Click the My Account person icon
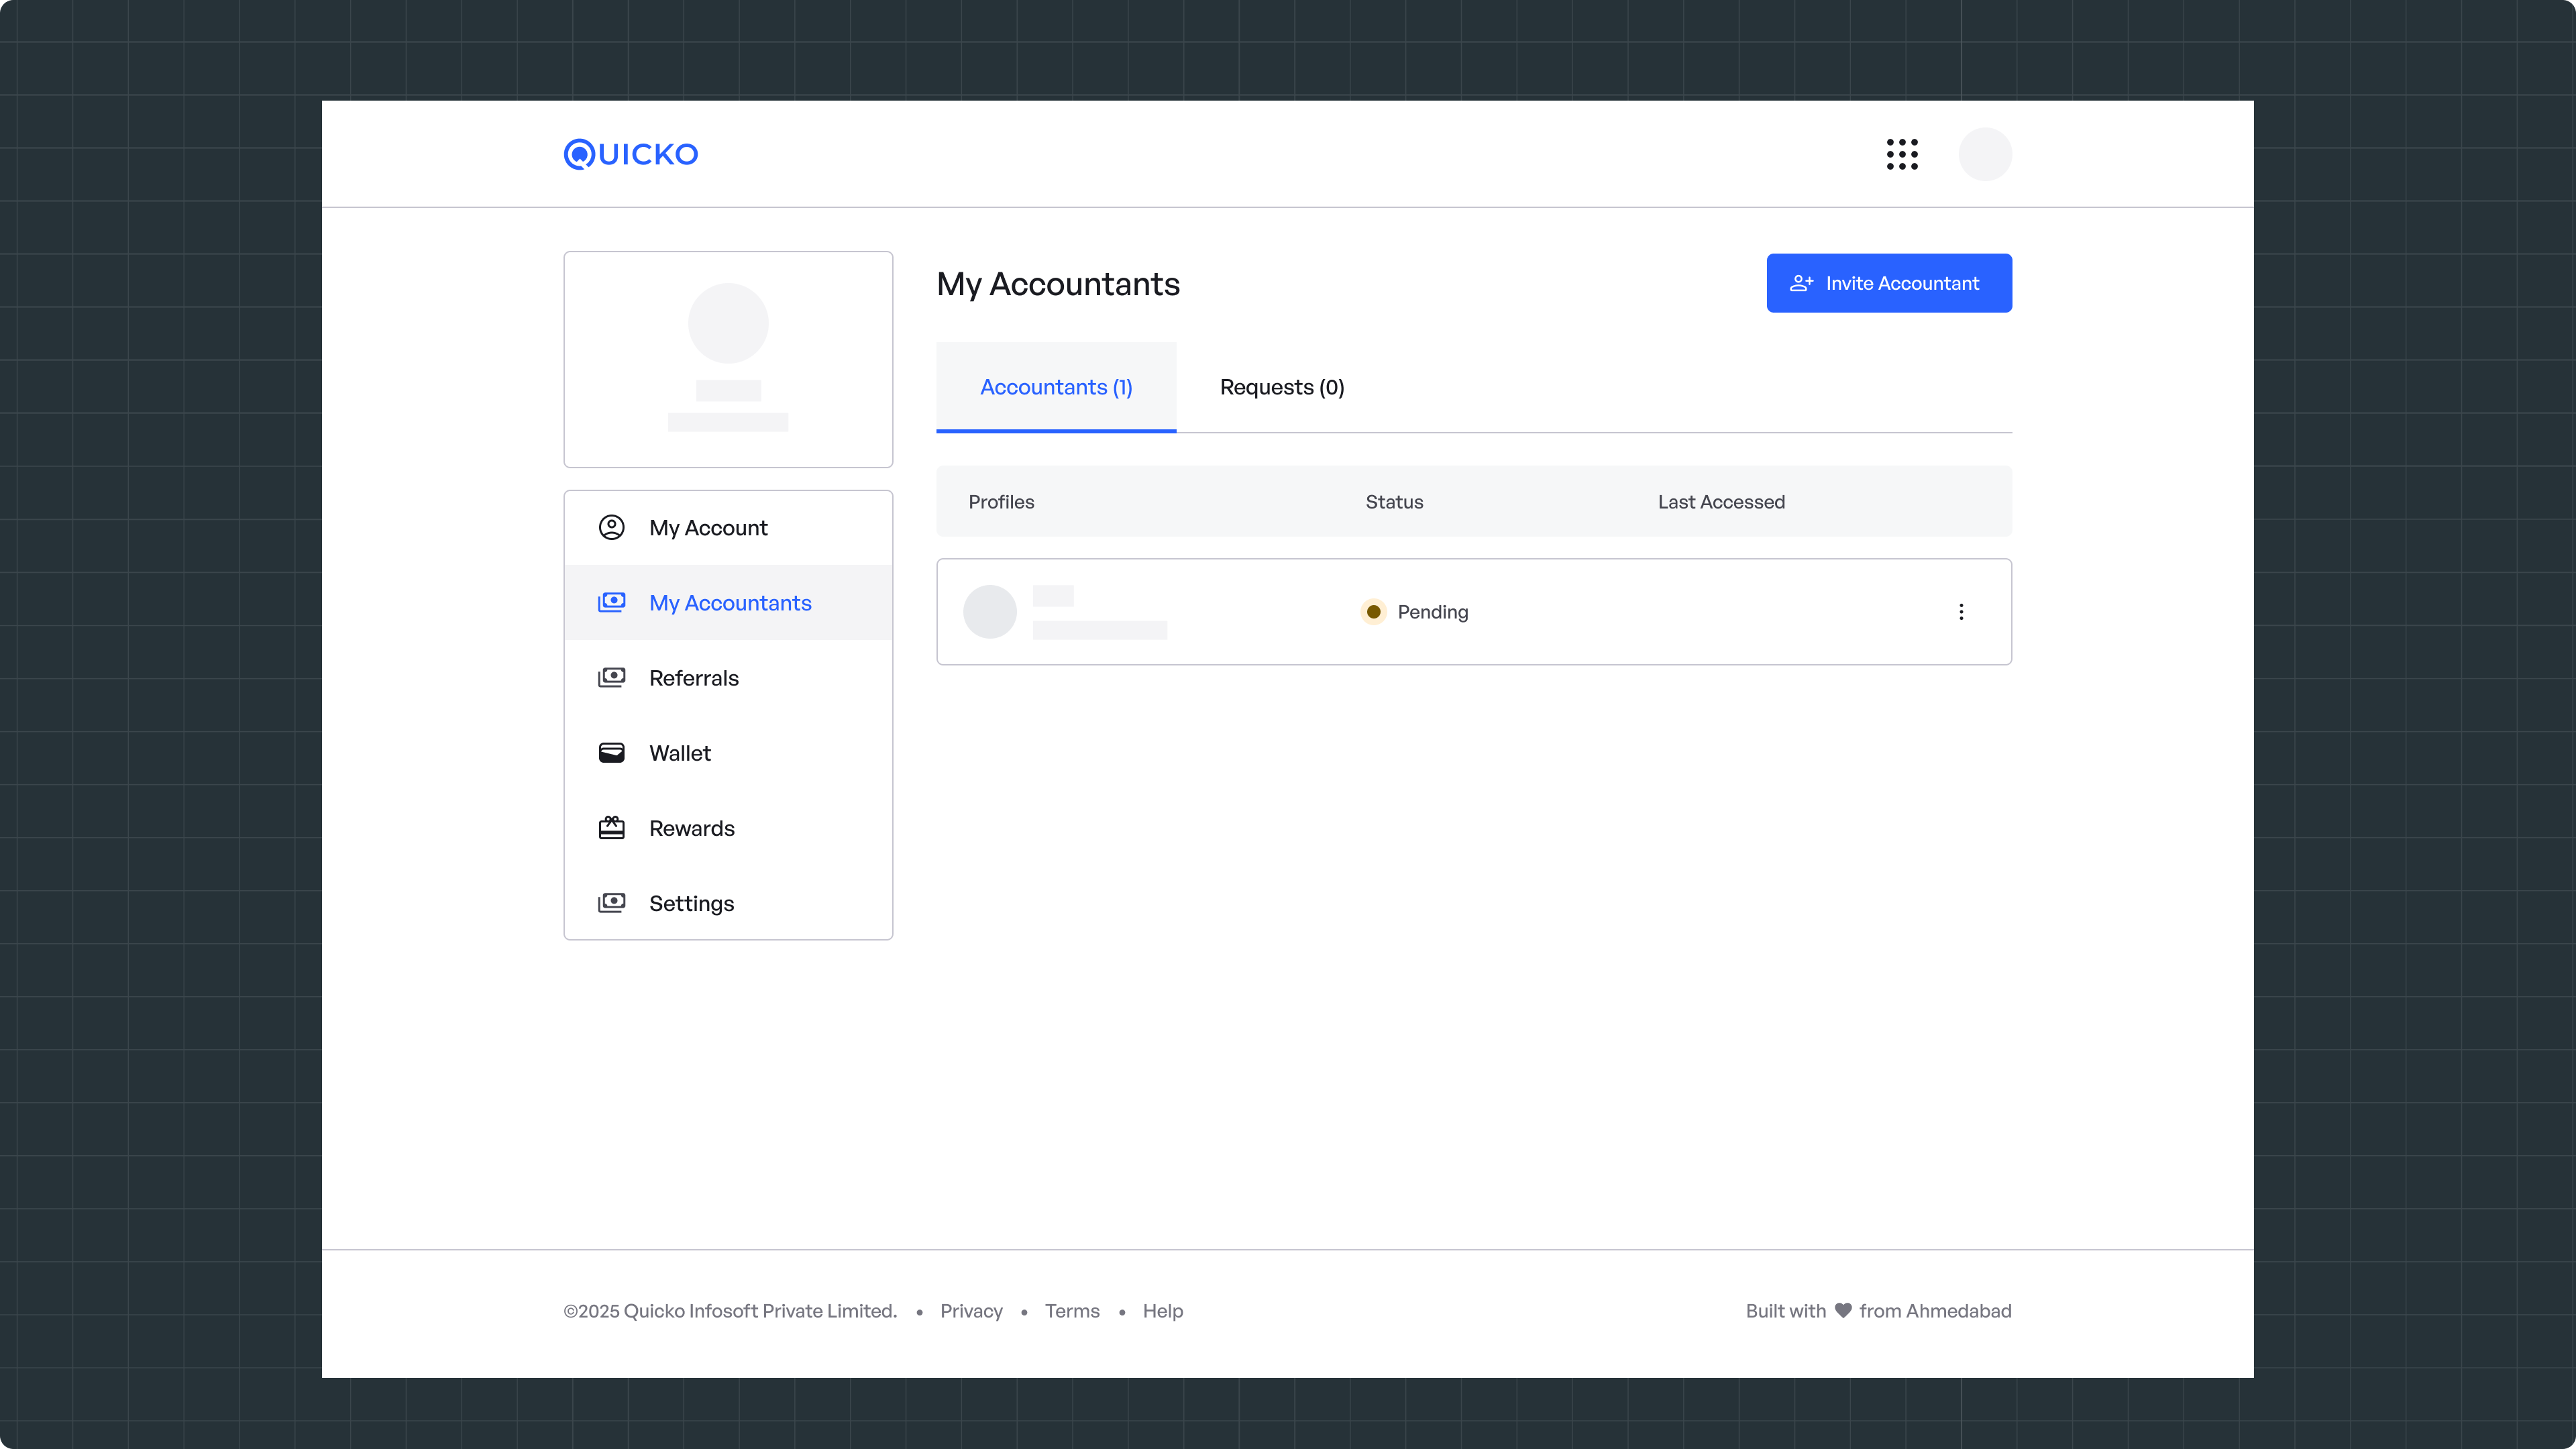 612,527
